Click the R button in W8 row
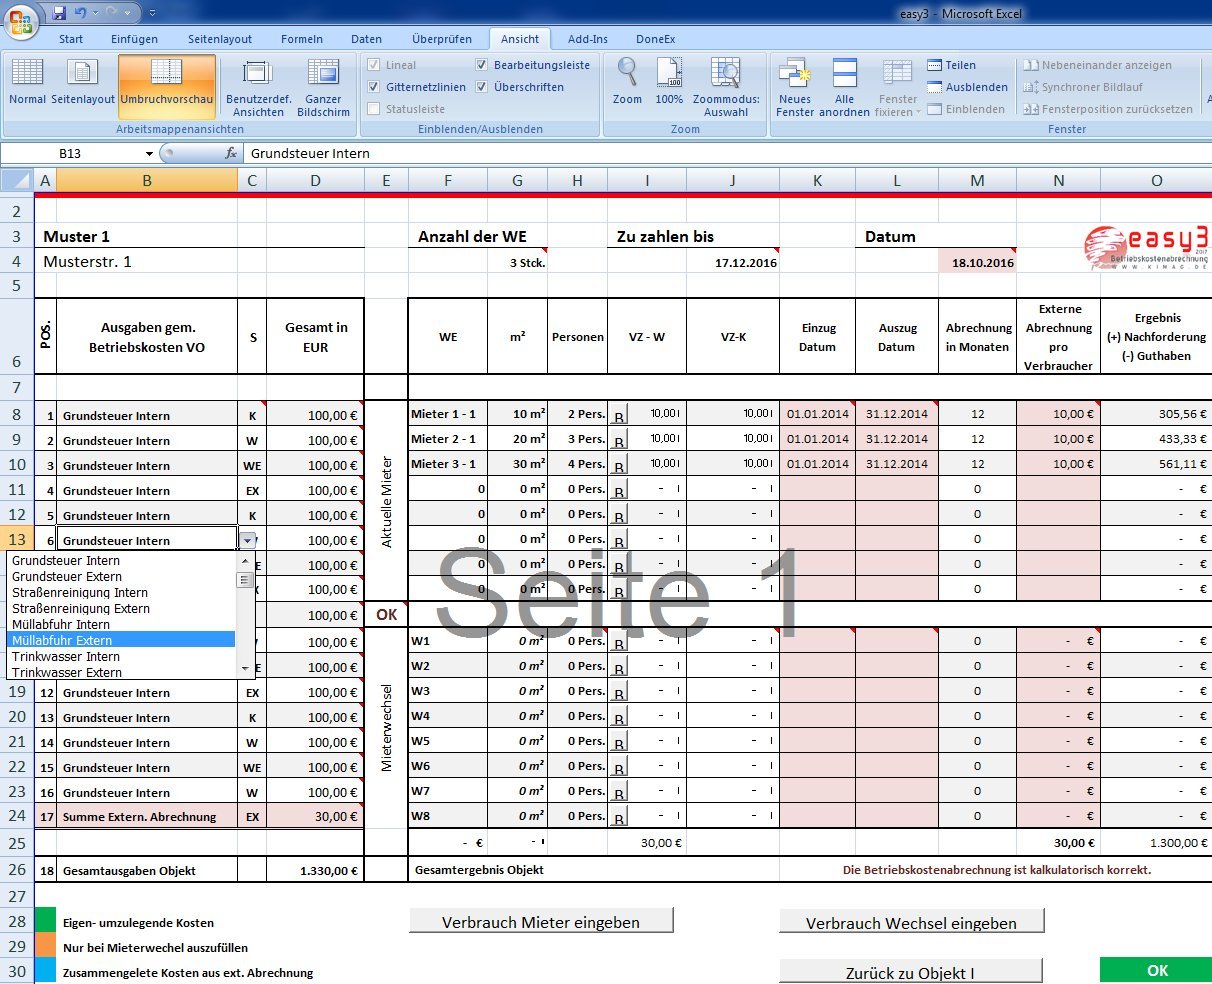The height and width of the screenshot is (984, 1212). point(618,818)
